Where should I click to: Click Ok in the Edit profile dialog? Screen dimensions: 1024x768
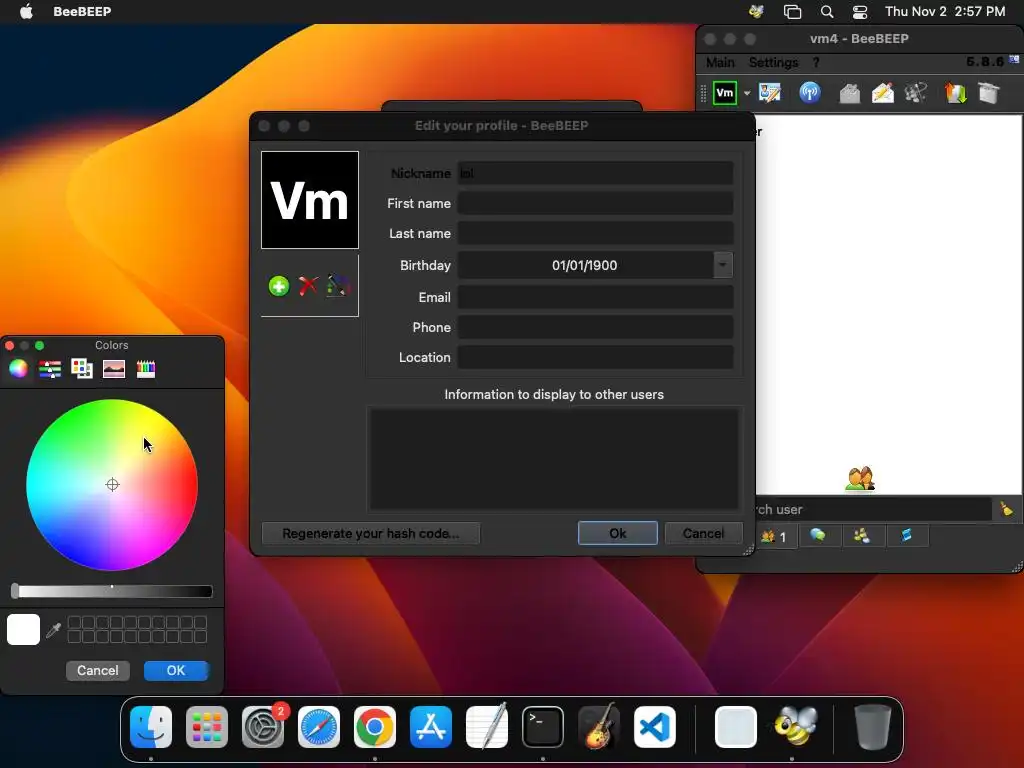click(x=618, y=534)
